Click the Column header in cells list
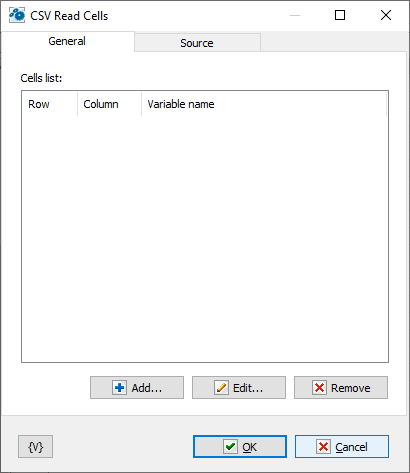This screenshot has height=473, width=410. point(109,104)
